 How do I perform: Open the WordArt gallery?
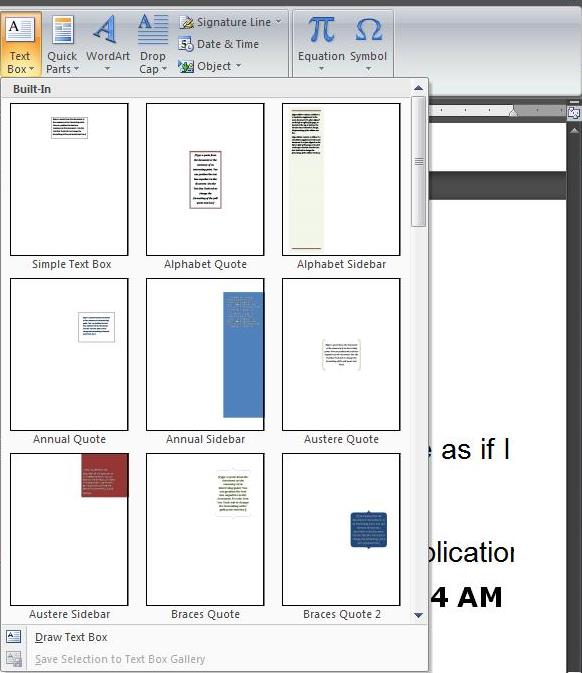(x=107, y=44)
